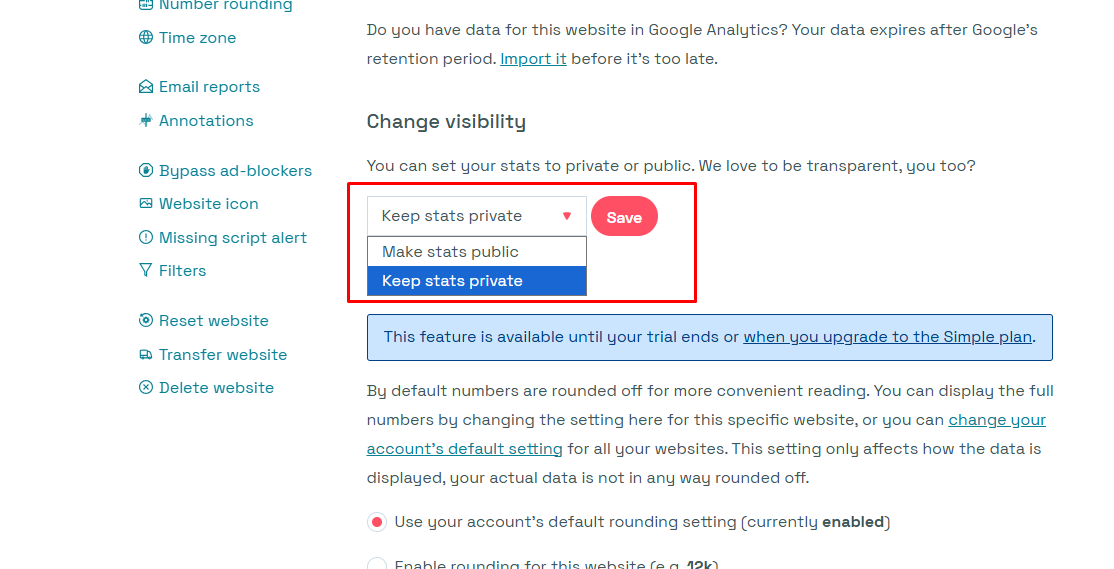
Task: Select Enable rounding for this website radio
Action: point(377,564)
